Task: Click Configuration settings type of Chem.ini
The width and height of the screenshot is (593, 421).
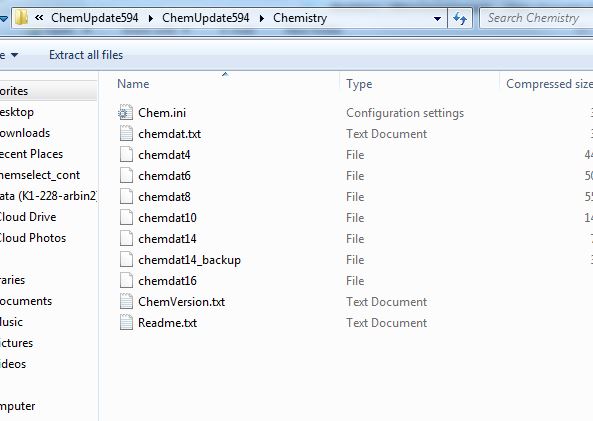Action: point(405,113)
